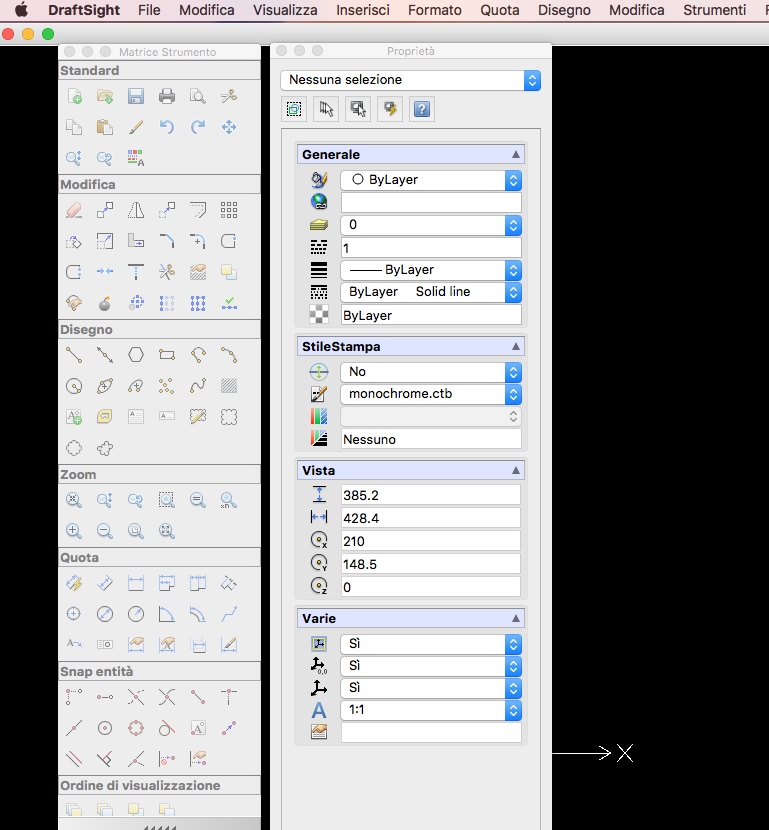Open the layer dropdown showing 0
The height and width of the screenshot is (830, 769).
(431, 225)
